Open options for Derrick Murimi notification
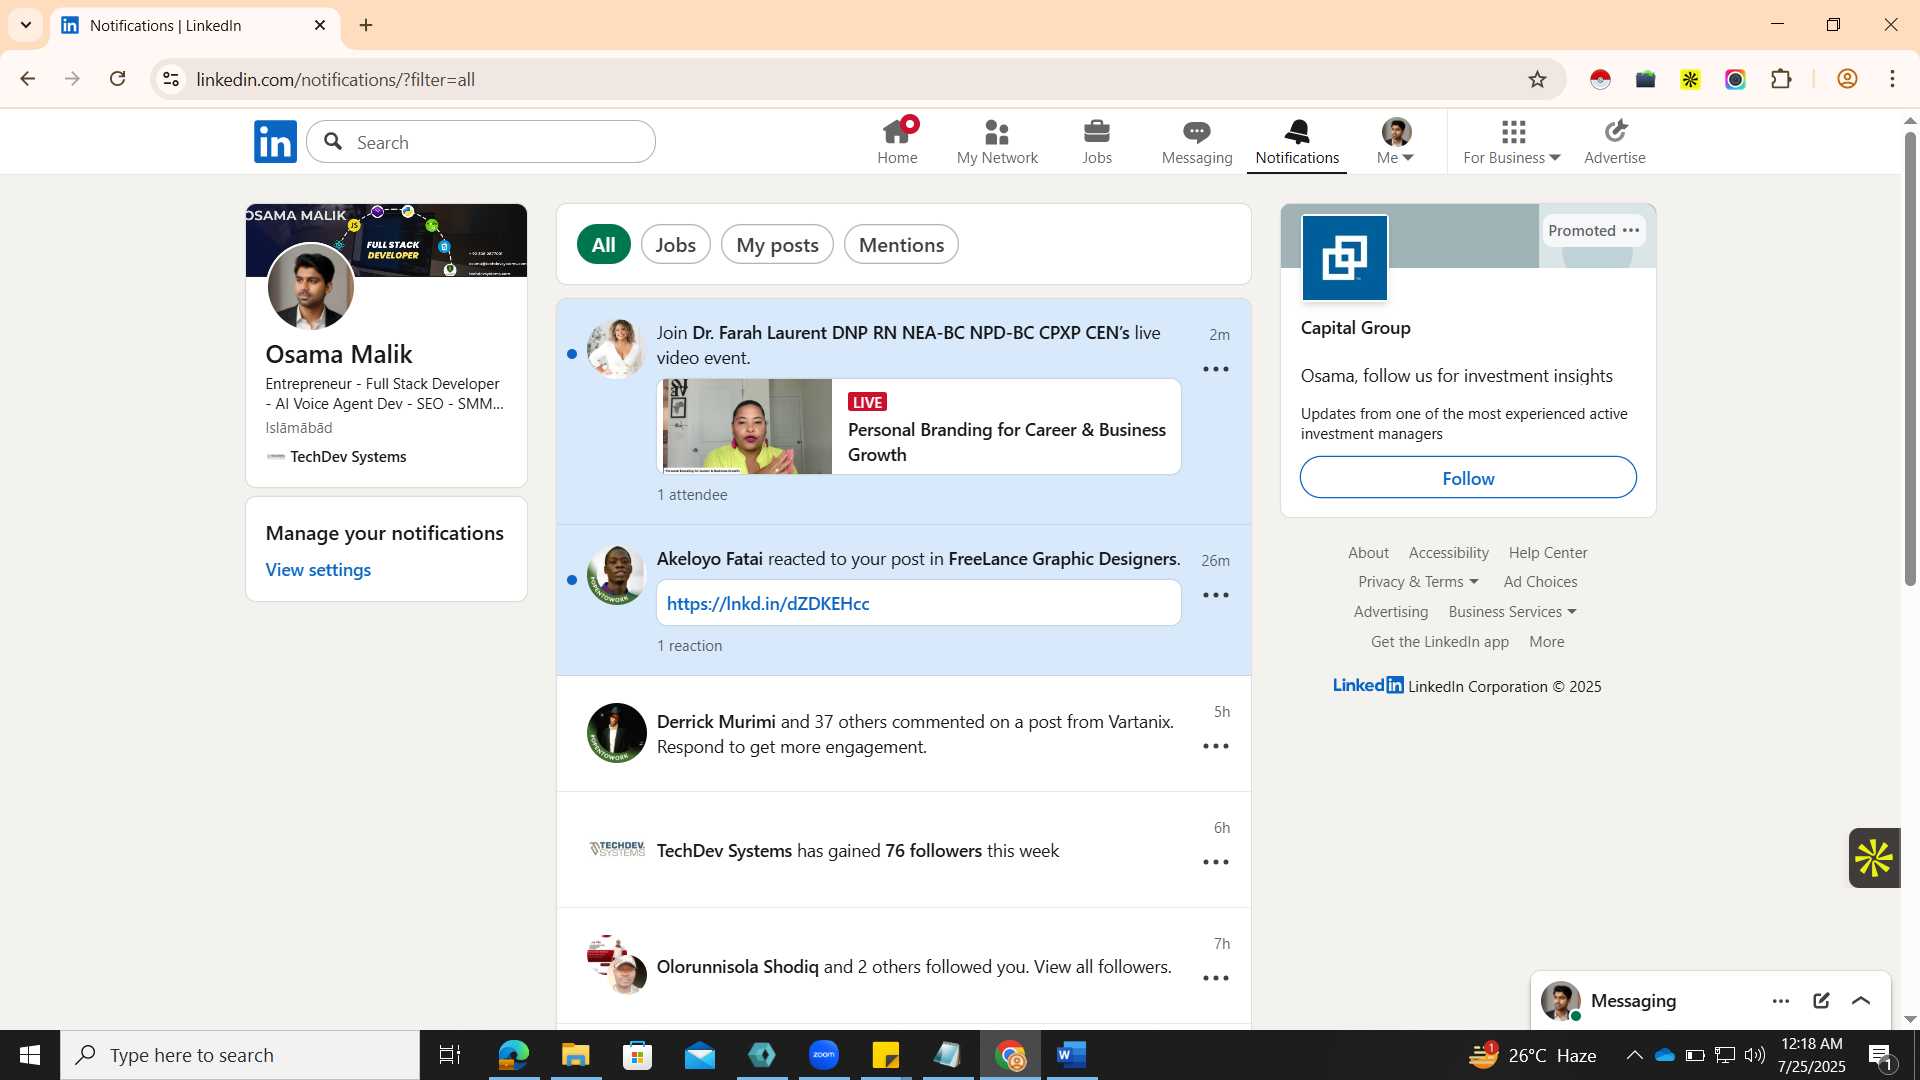Screen dimensions: 1920x1080 pyautogui.click(x=1216, y=747)
